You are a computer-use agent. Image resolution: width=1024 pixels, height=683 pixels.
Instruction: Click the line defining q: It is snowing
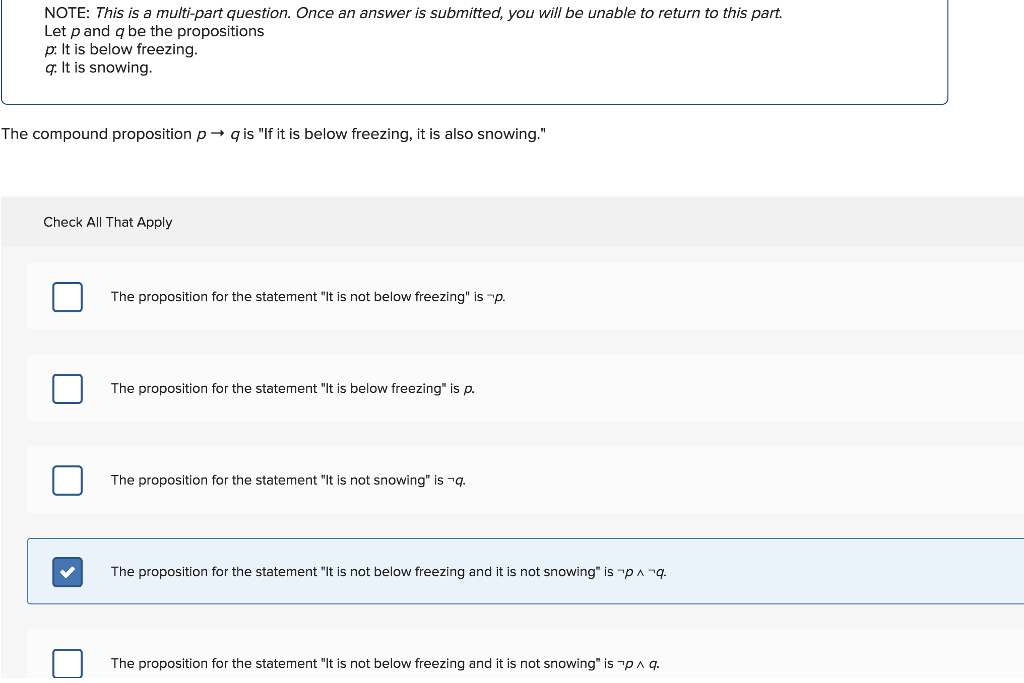pyautogui.click(x=97, y=67)
